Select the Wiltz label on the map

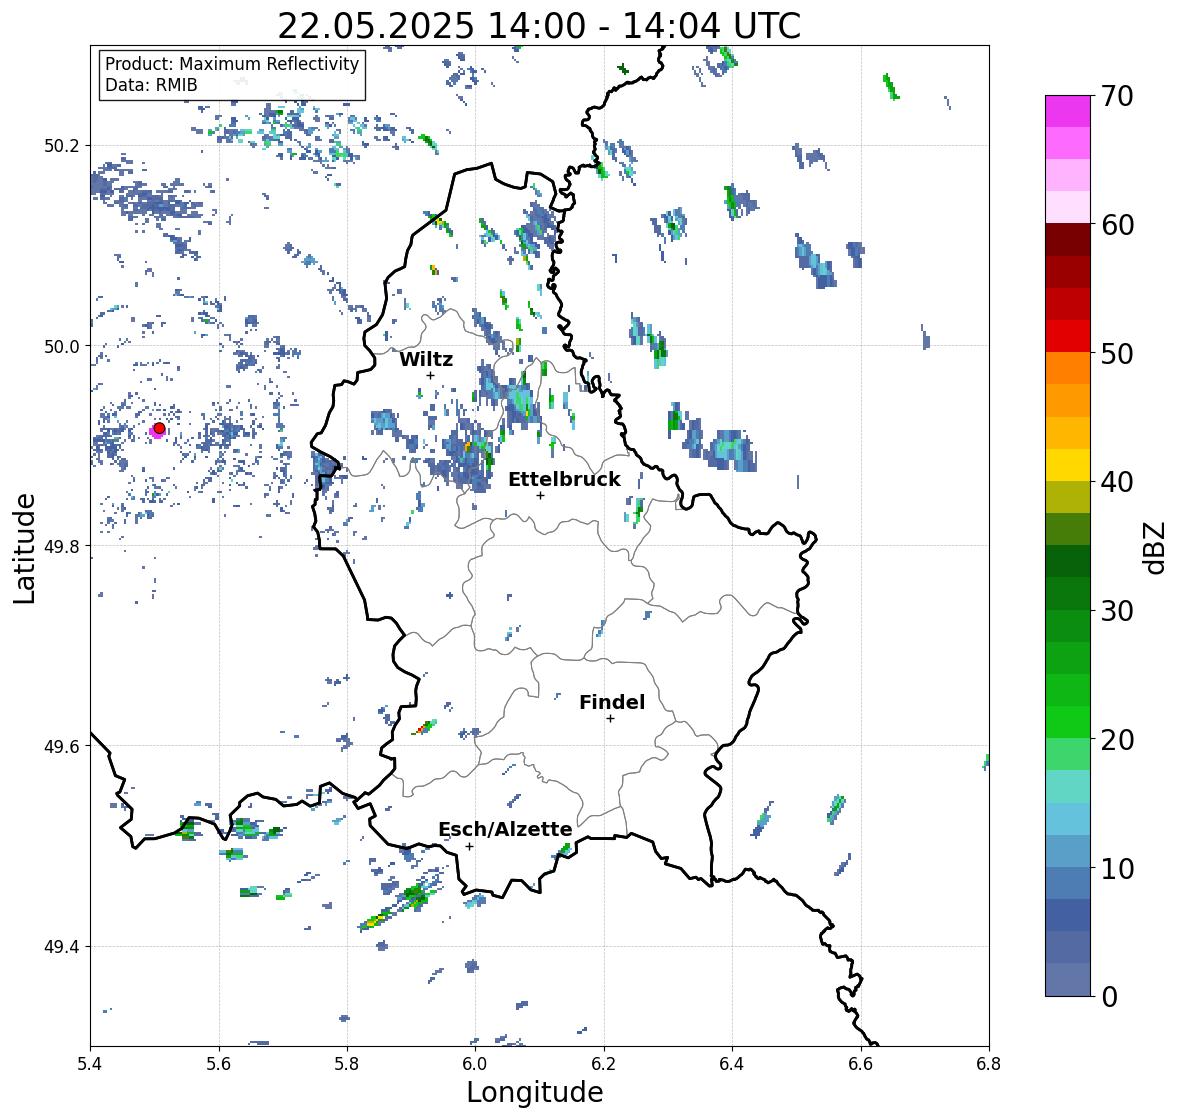[426, 359]
